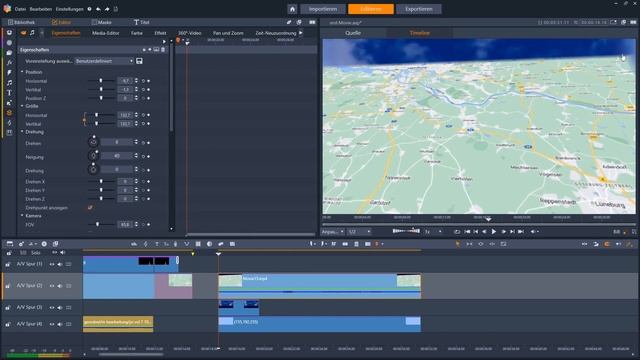
Task: Step one frame back in the preview
Action: [484, 231]
